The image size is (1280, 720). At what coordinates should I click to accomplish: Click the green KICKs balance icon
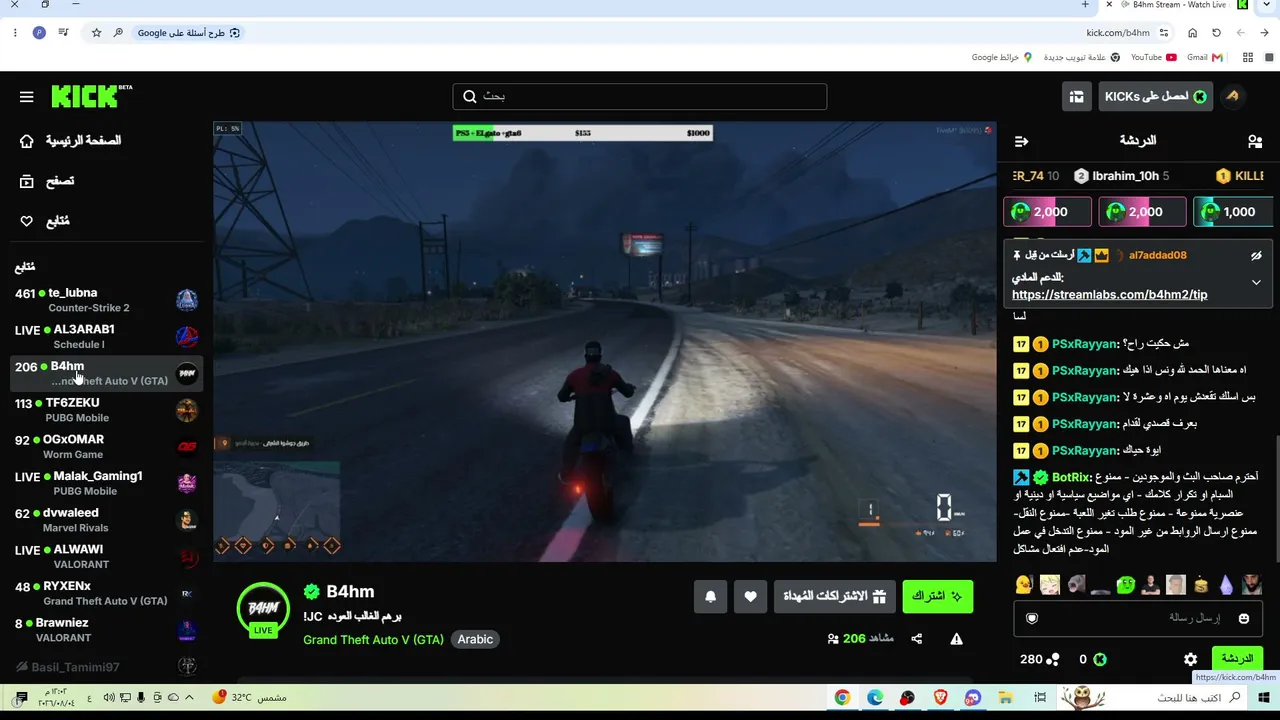coord(1099,660)
